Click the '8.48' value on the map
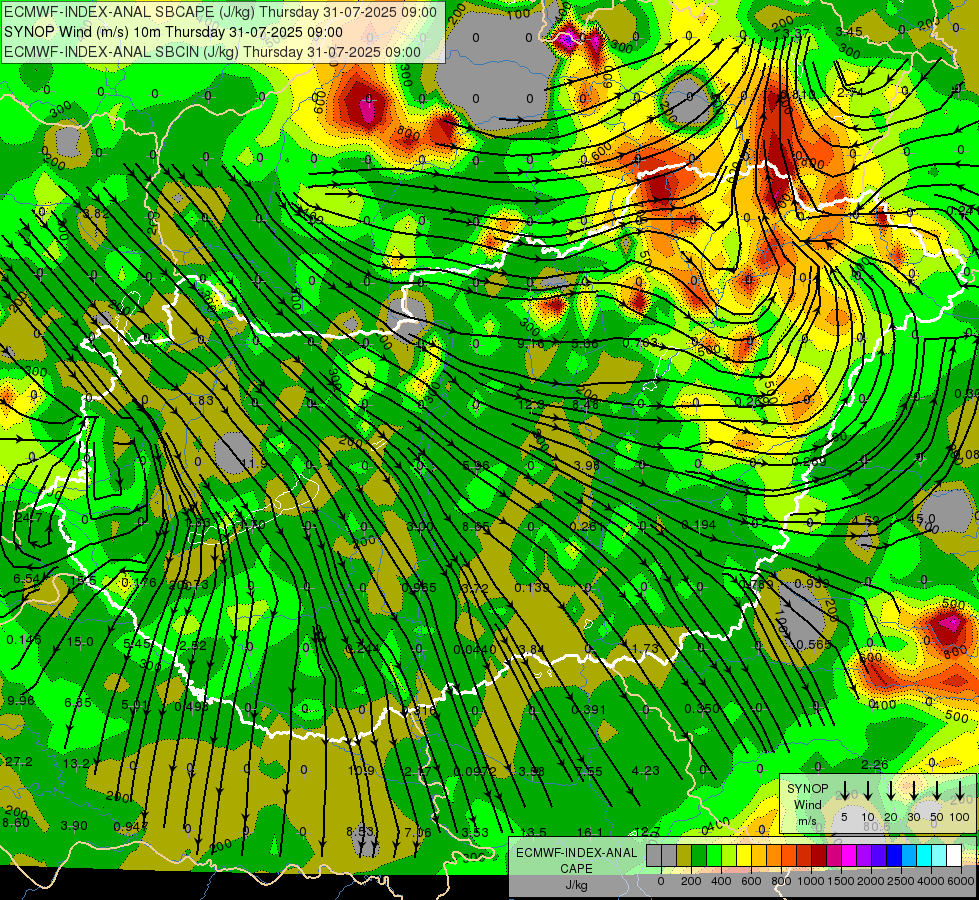This screenshot has height=900, width=979. pyautogui.click(x=586, y=405)
